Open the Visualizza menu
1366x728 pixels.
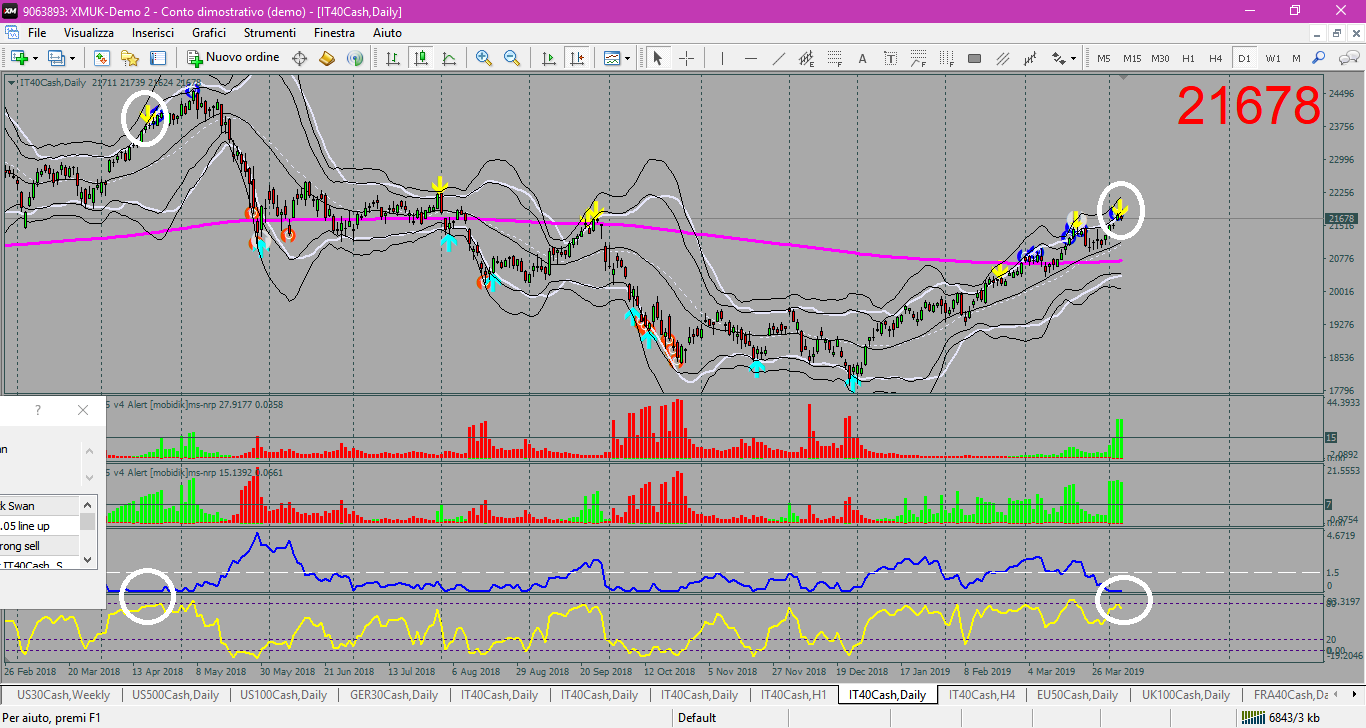point(89,33)
